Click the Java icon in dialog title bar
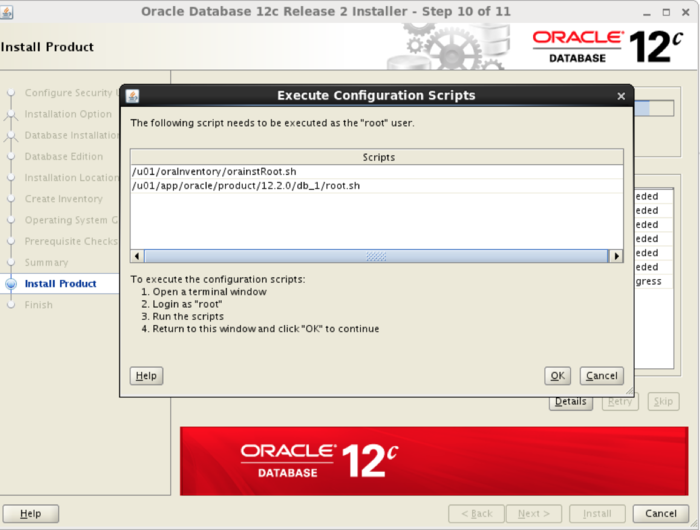The image size is (700, 530). tap(133, 96)
